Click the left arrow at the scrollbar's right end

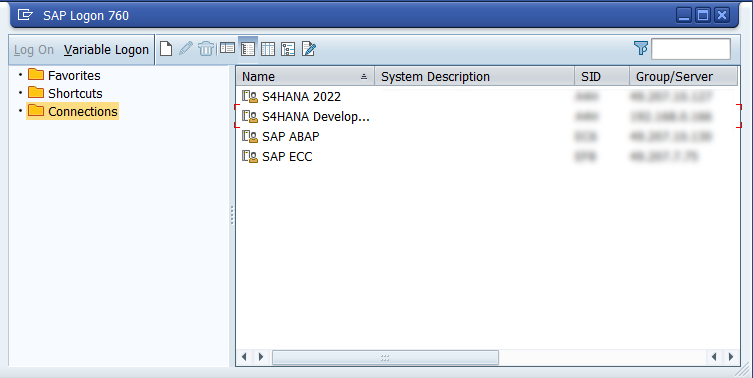(x=714, y=357)
